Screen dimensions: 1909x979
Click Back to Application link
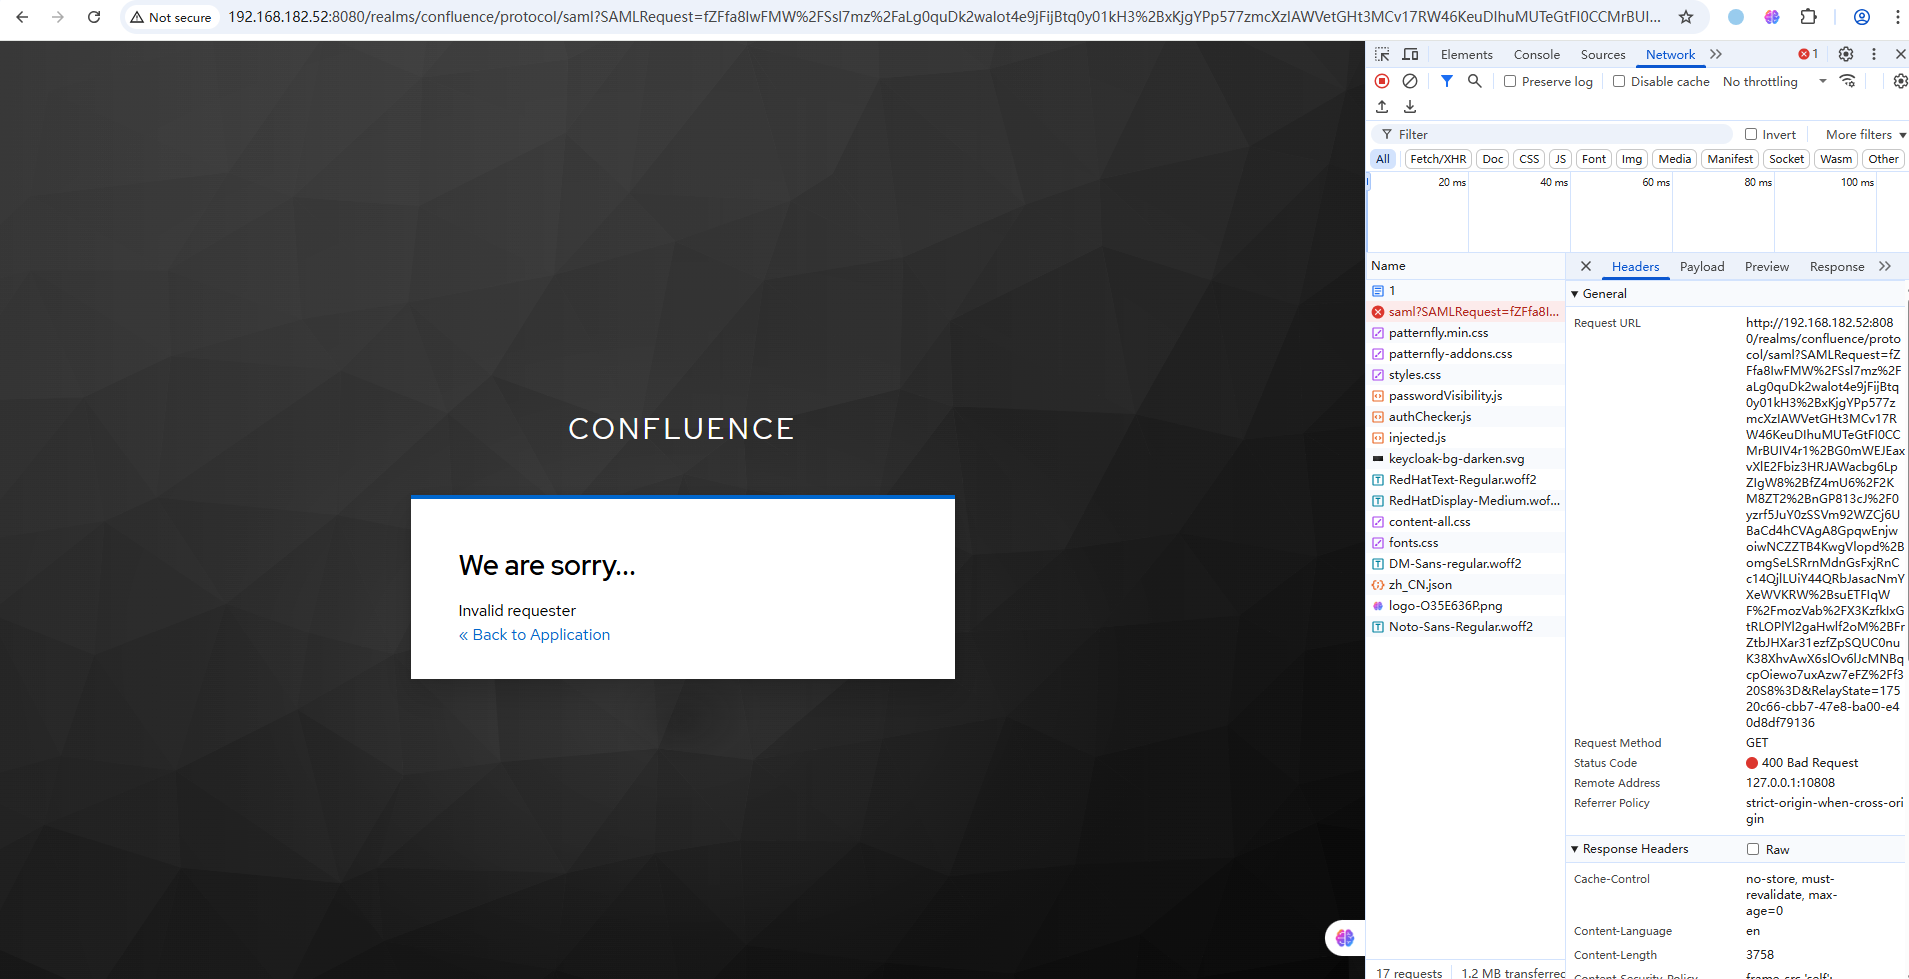534,635
